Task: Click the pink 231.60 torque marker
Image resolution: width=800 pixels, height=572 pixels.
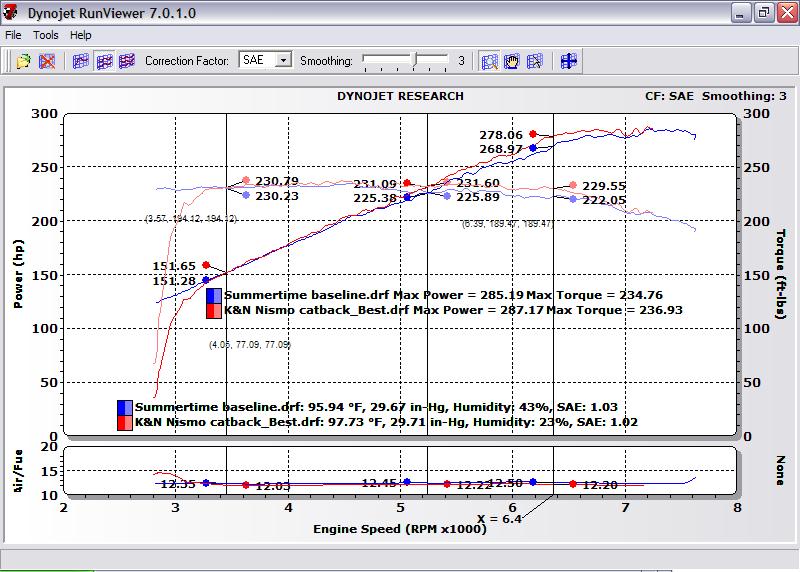Action: click(447, 182)
